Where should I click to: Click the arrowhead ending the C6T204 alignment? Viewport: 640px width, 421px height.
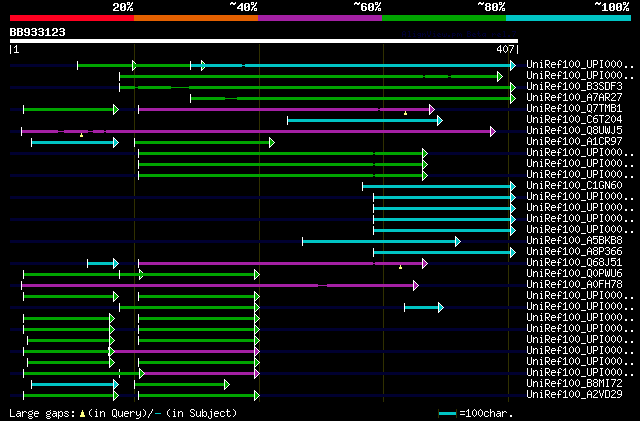tap(440, 120)
